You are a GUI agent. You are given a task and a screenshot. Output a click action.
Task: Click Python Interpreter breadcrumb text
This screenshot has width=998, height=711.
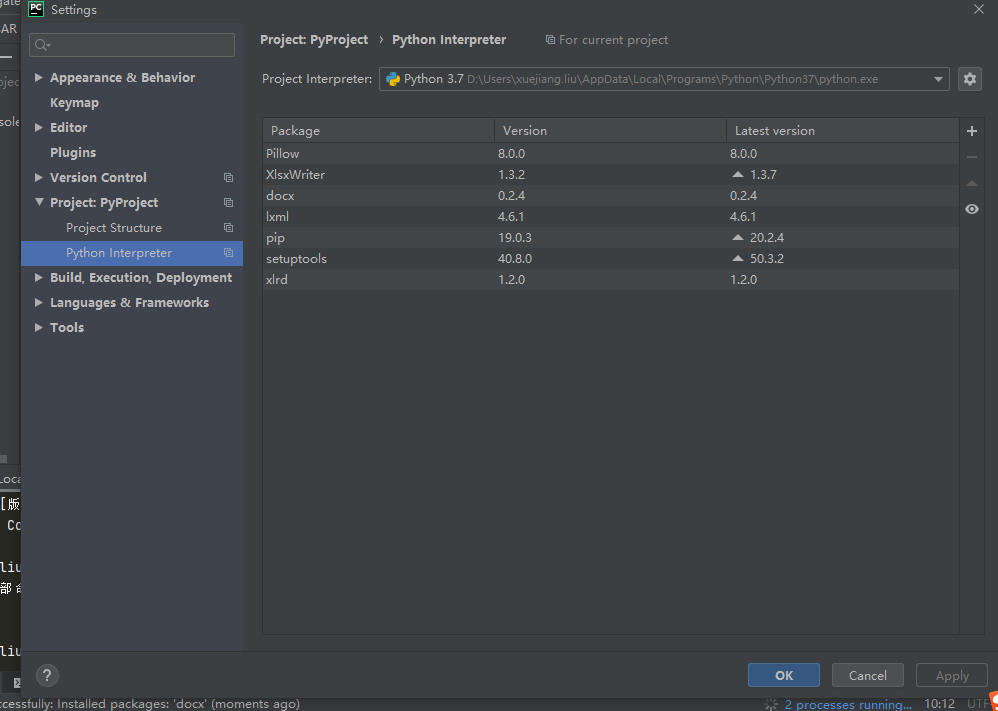pos(449,39)
